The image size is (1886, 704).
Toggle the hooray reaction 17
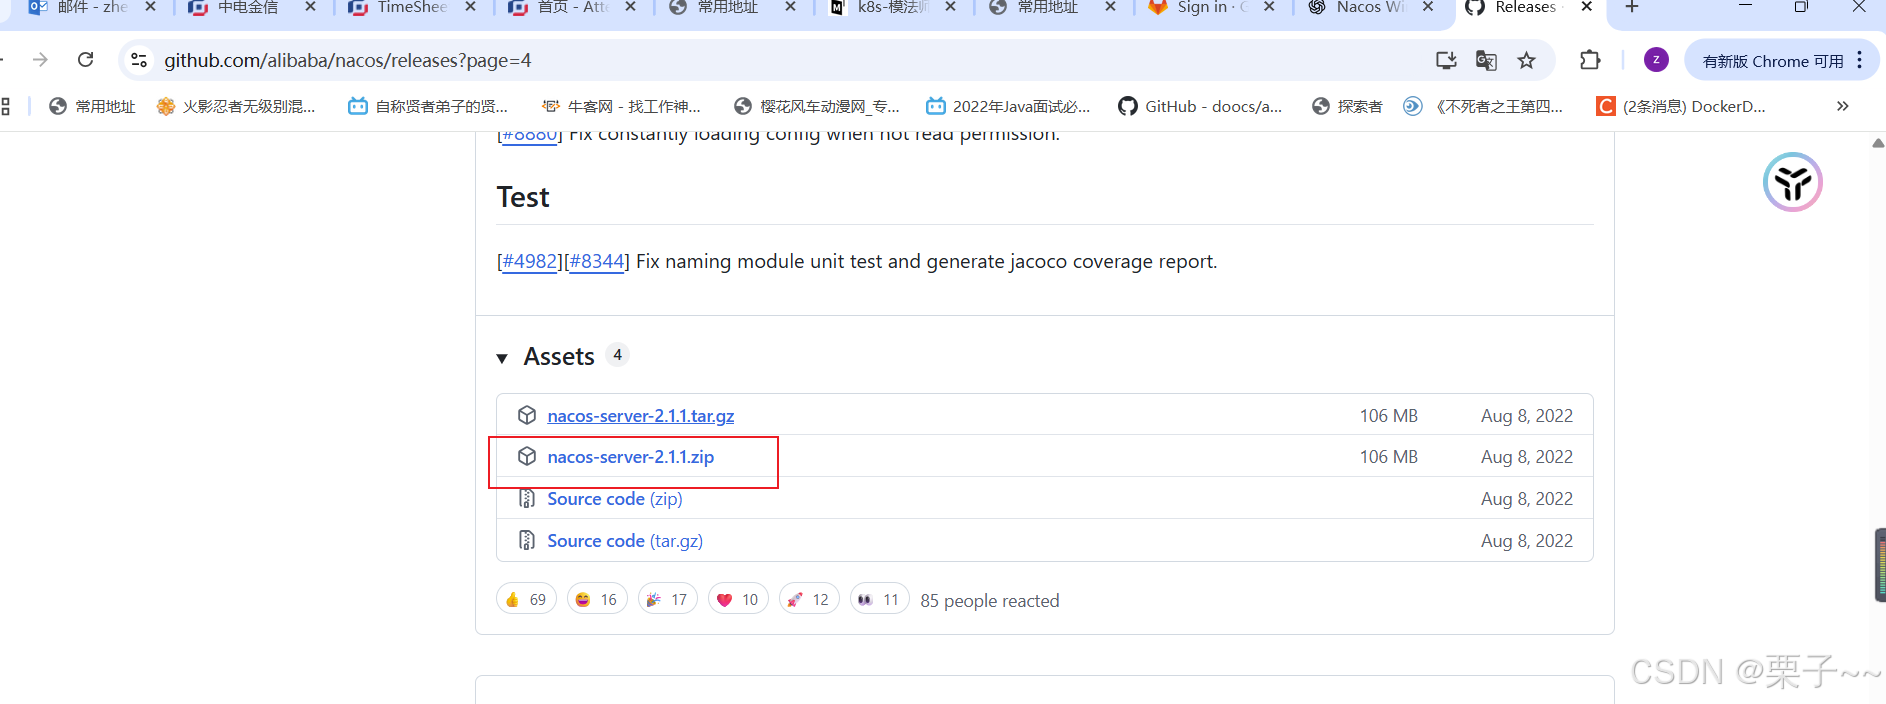[x=668, y=599]
